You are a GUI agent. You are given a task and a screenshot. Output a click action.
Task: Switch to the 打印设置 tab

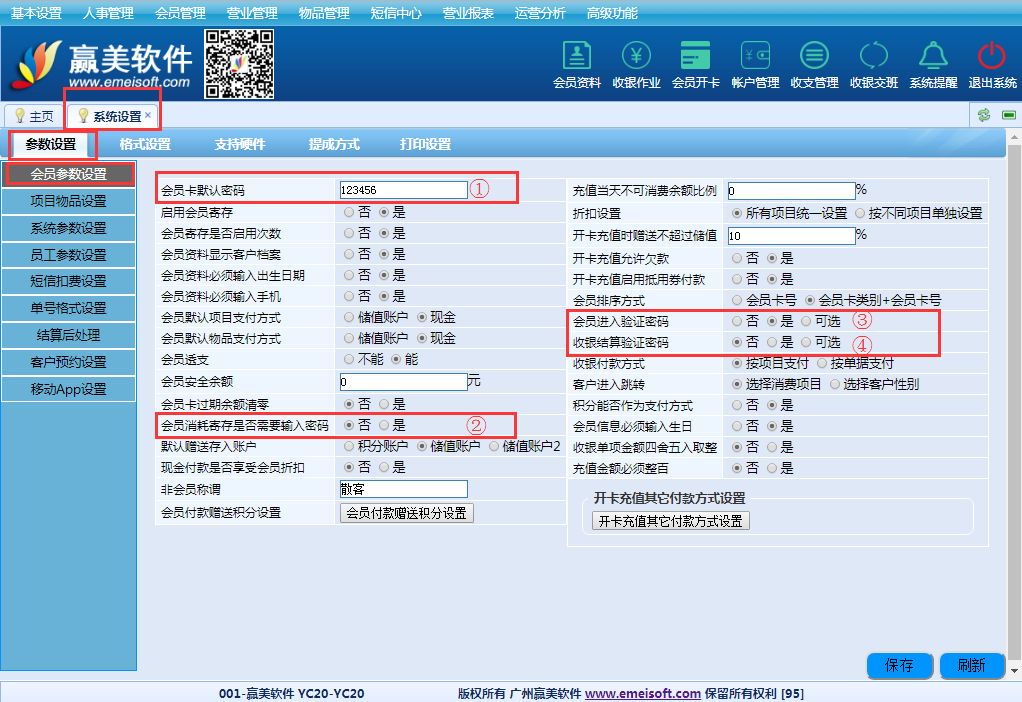pos(425,144)
